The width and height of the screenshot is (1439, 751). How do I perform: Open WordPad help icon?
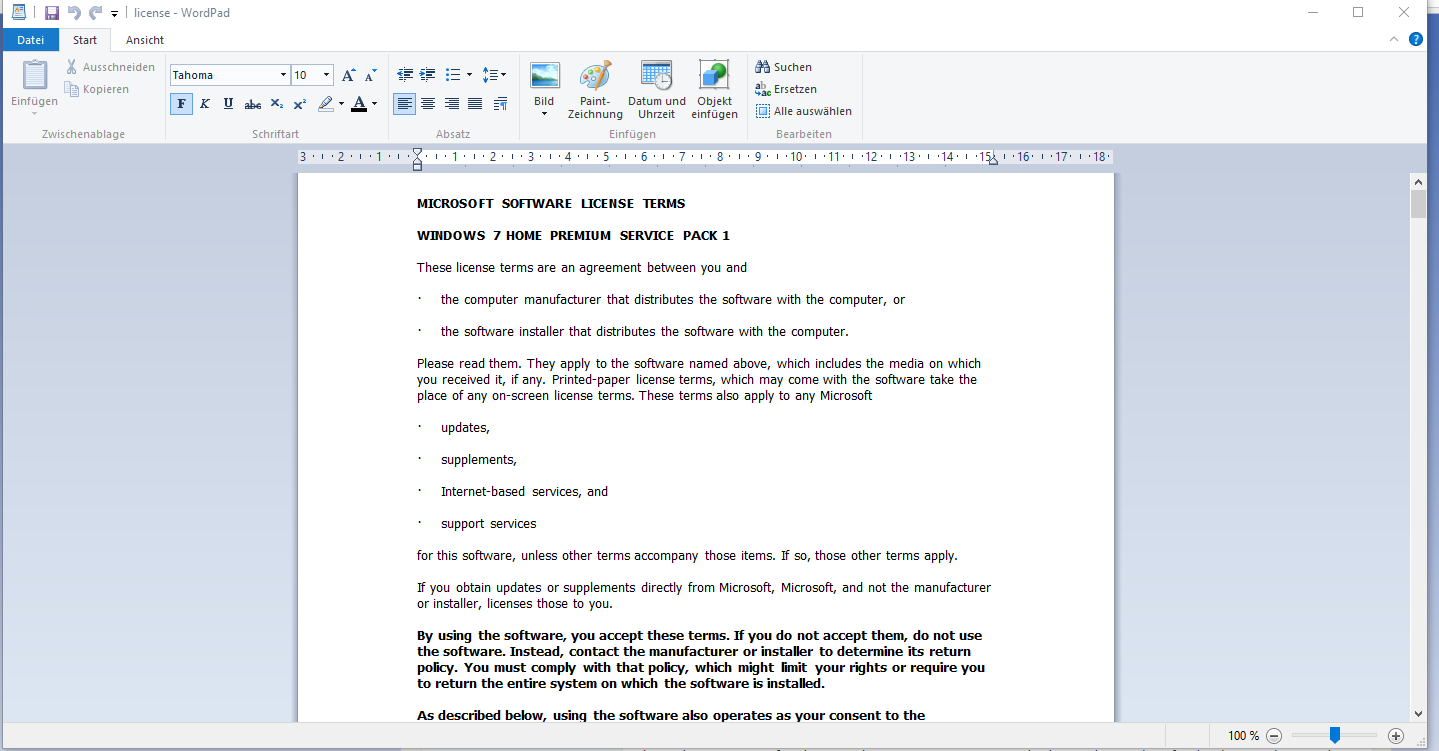coord(1416,40)
